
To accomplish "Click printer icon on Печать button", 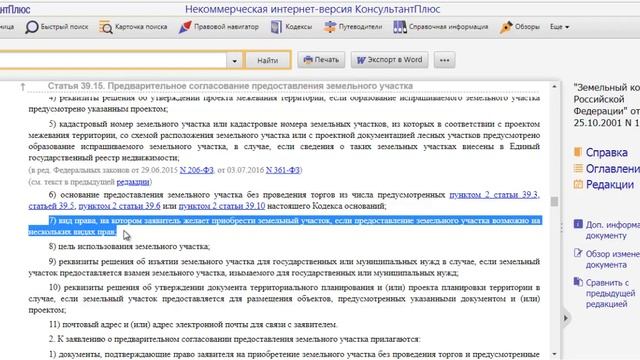I will click(x=308, y=60).
